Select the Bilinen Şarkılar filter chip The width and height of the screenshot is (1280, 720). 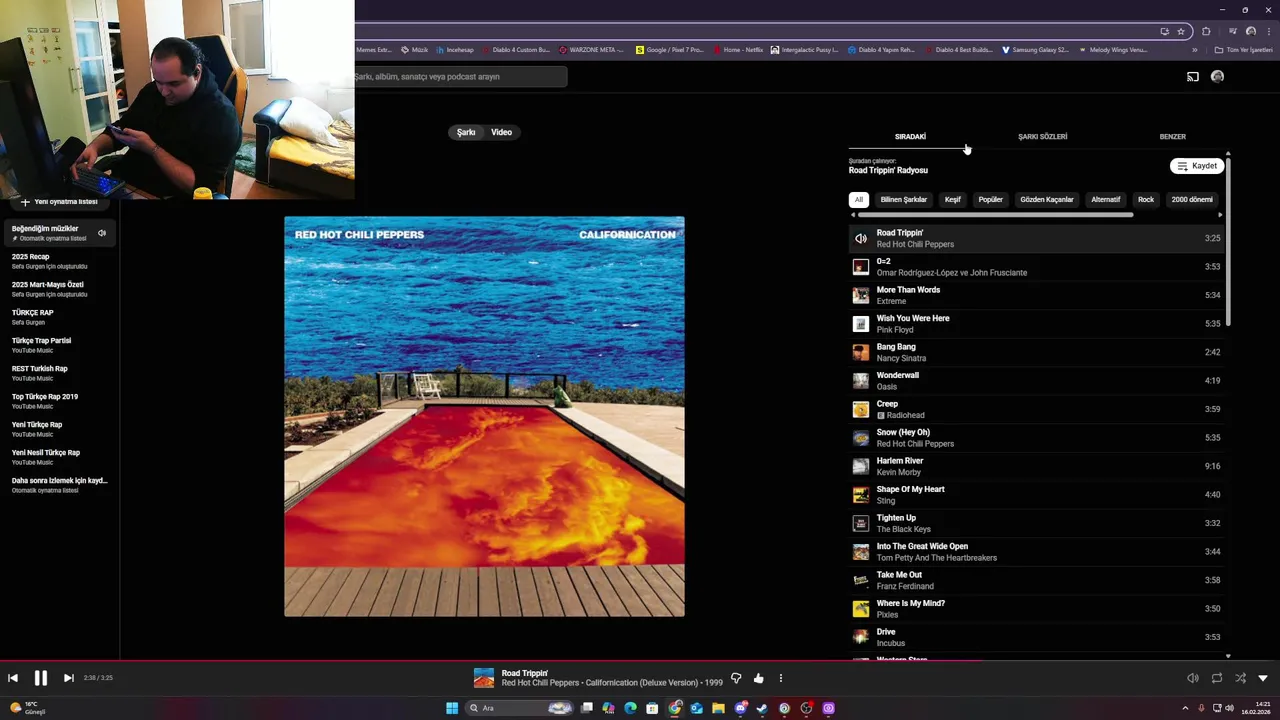(903, 199)
